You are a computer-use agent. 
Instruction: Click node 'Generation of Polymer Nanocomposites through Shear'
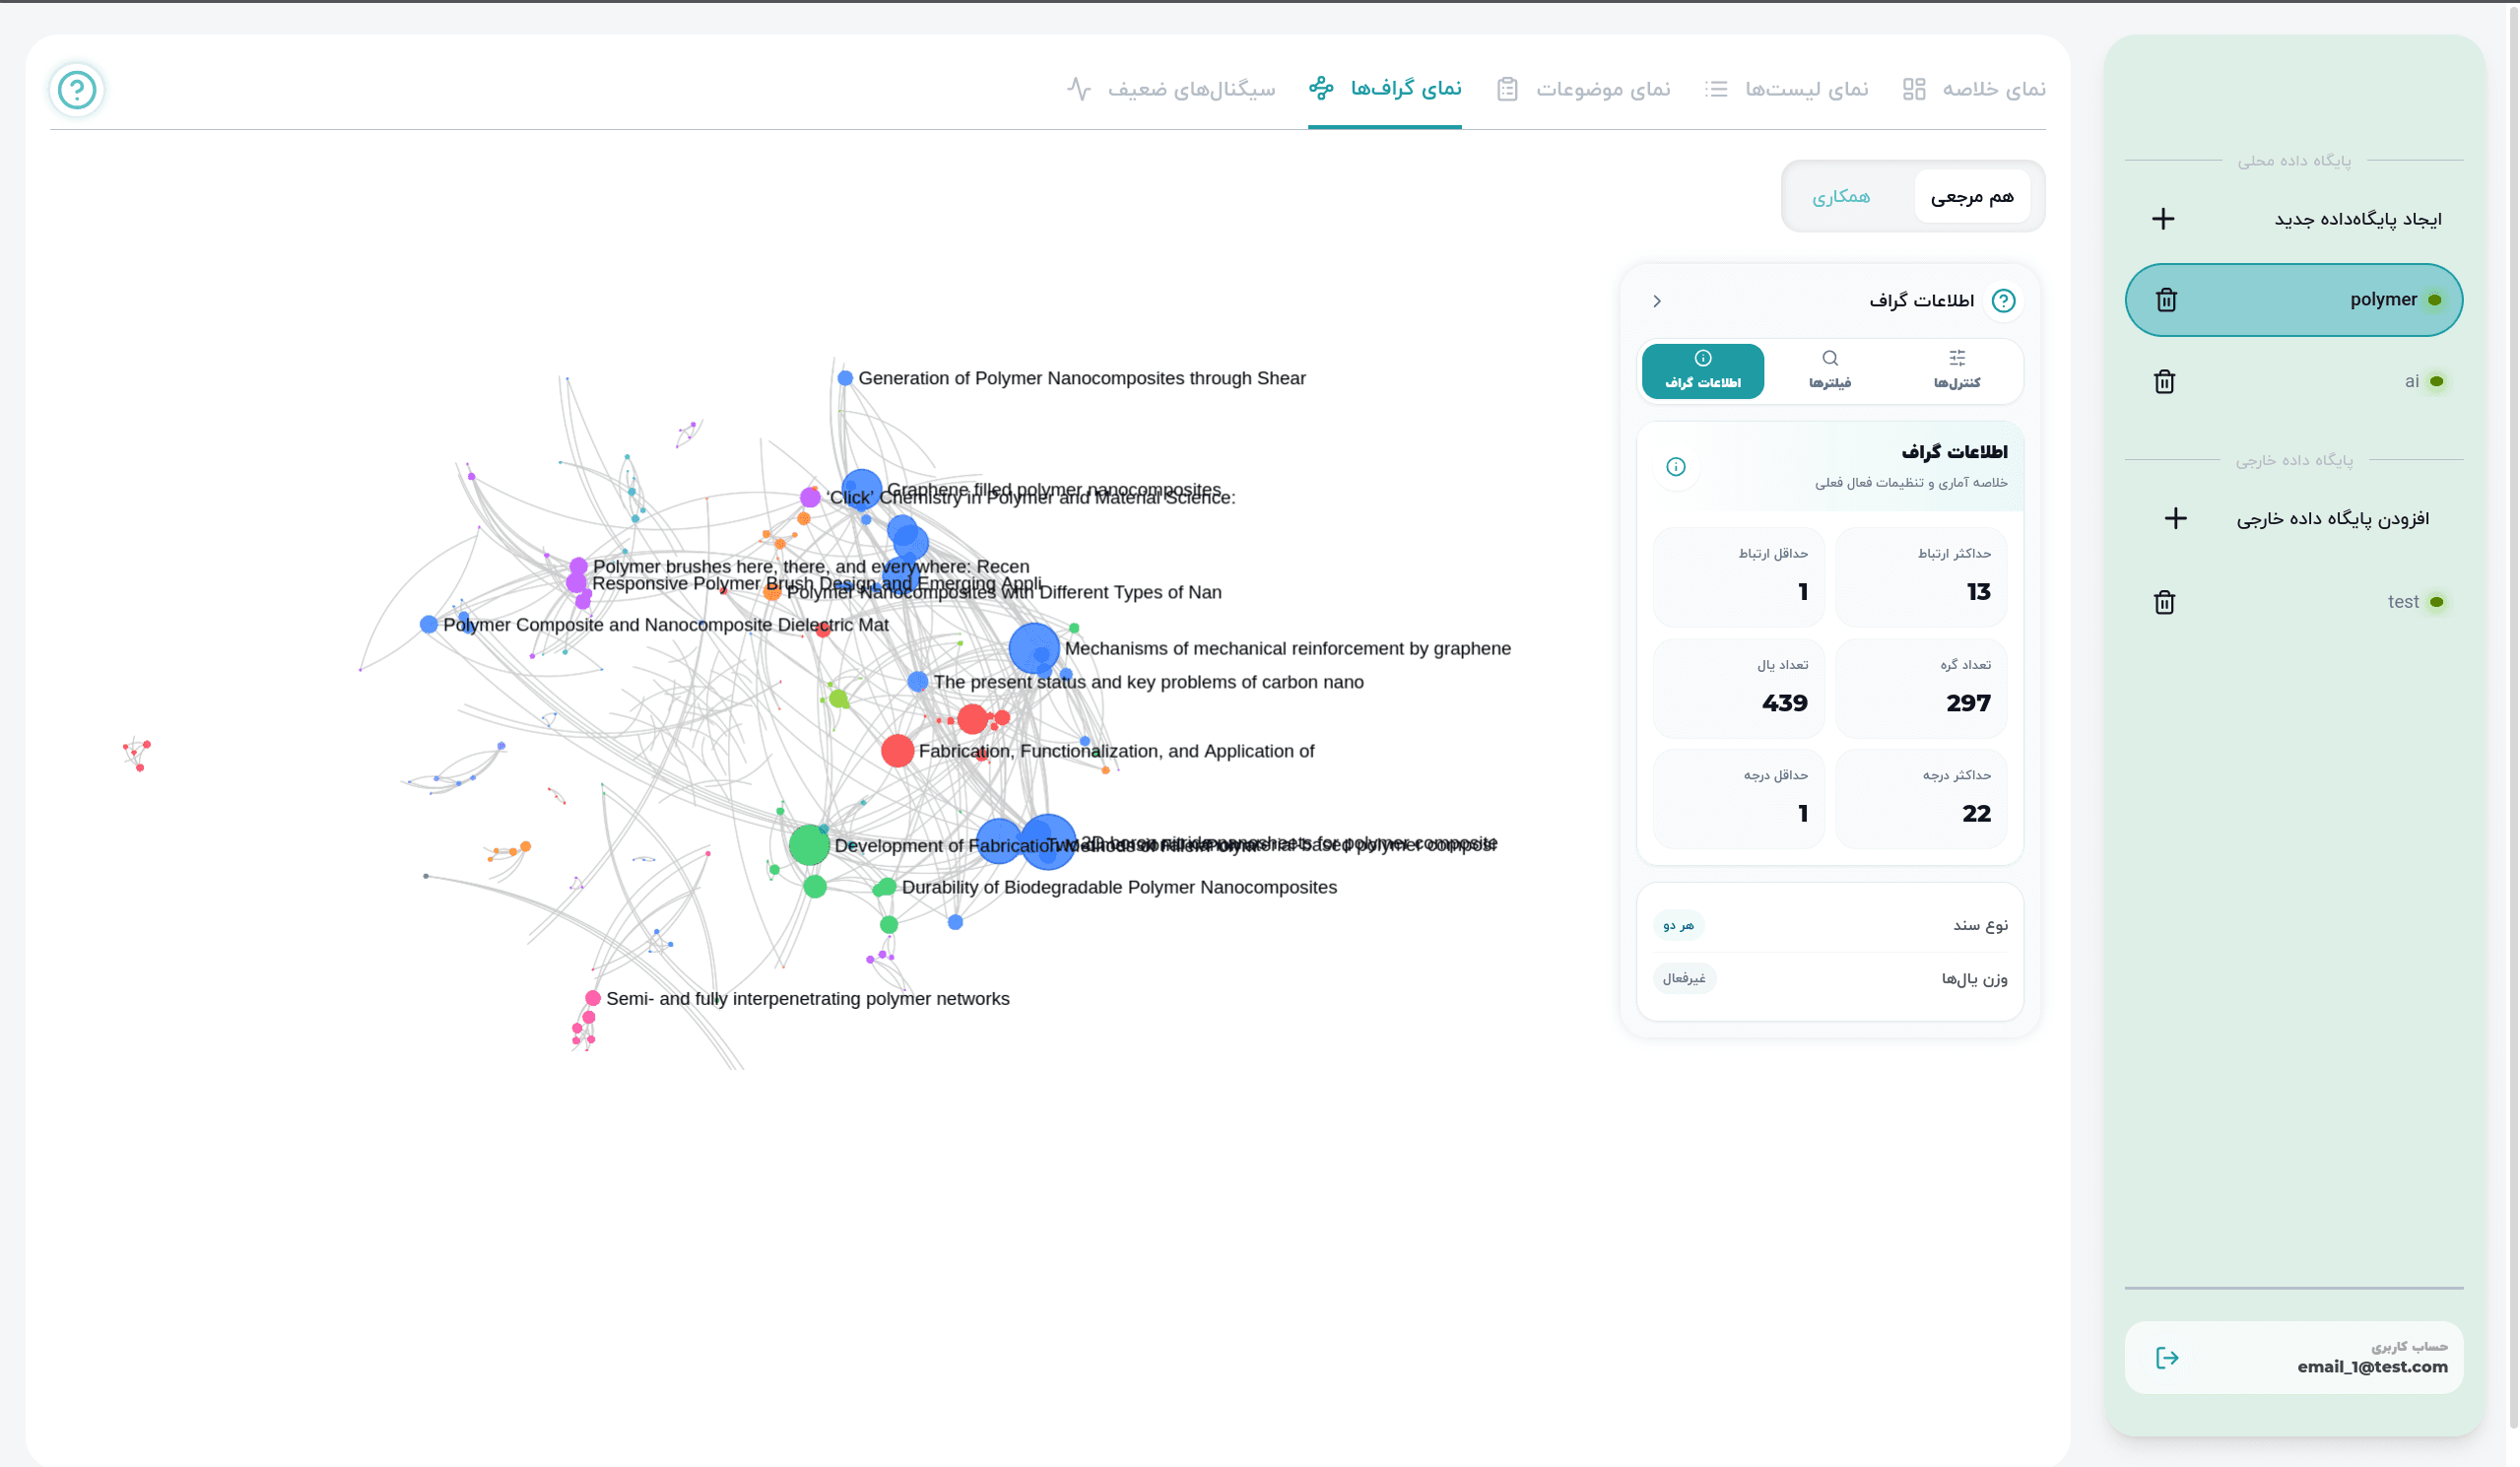845,378
